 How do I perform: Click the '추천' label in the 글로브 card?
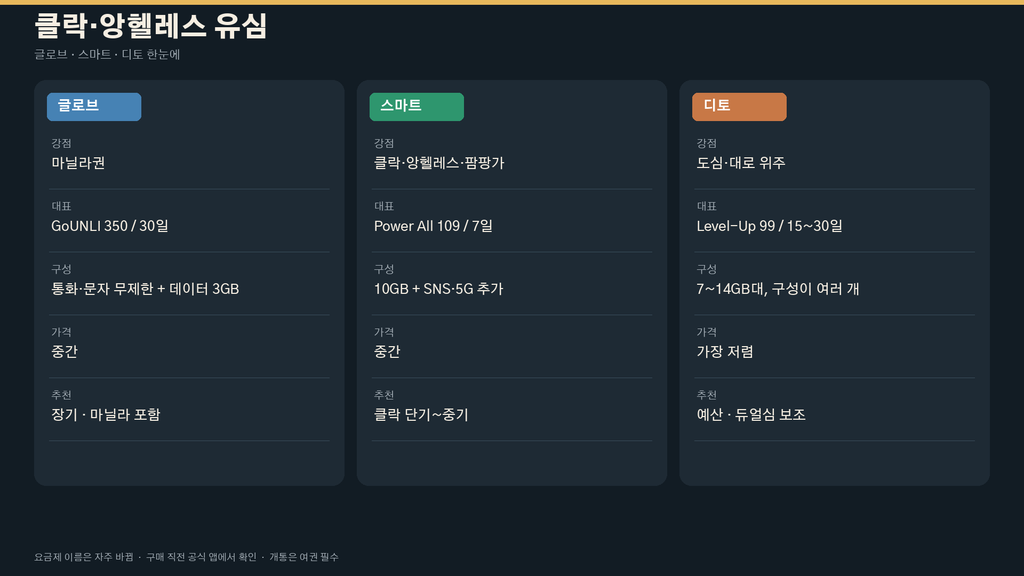pos(61,395)
